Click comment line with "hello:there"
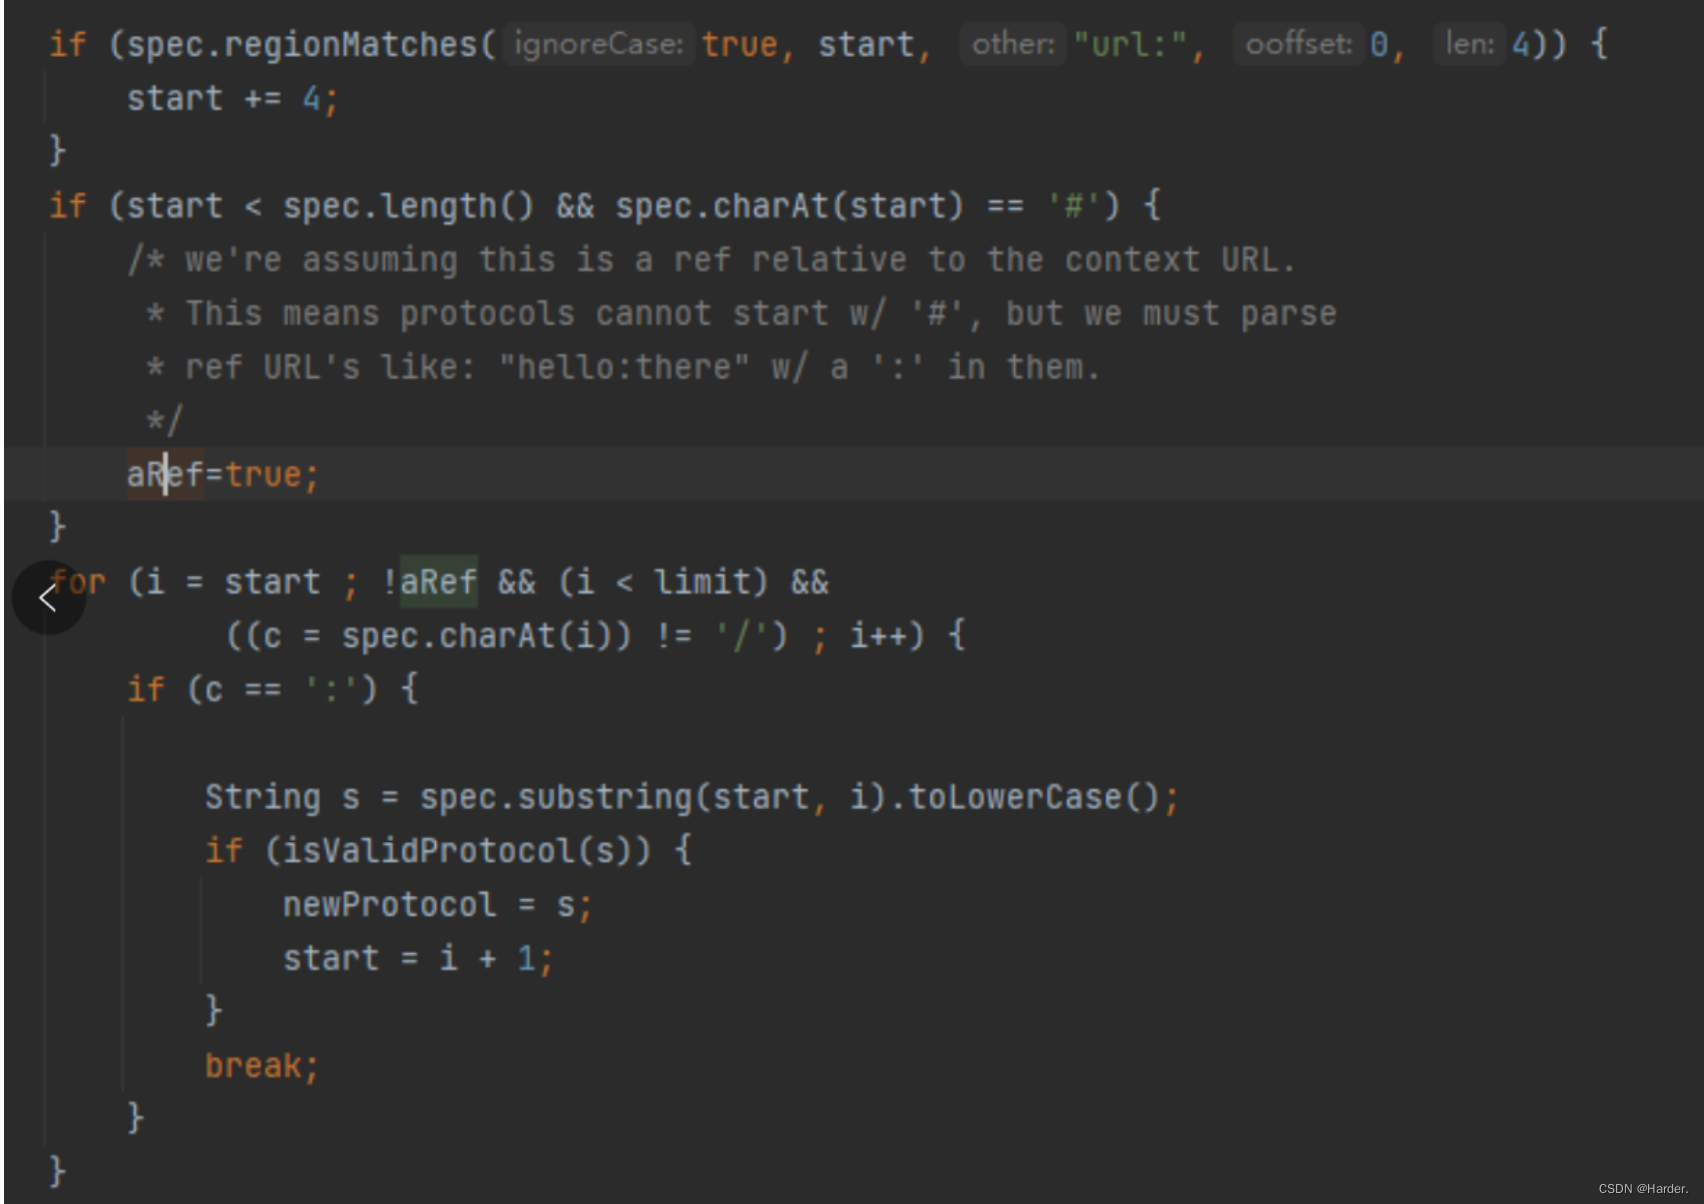The width and height of the screenshot is (1704, 1204). [x=623, y=368]
